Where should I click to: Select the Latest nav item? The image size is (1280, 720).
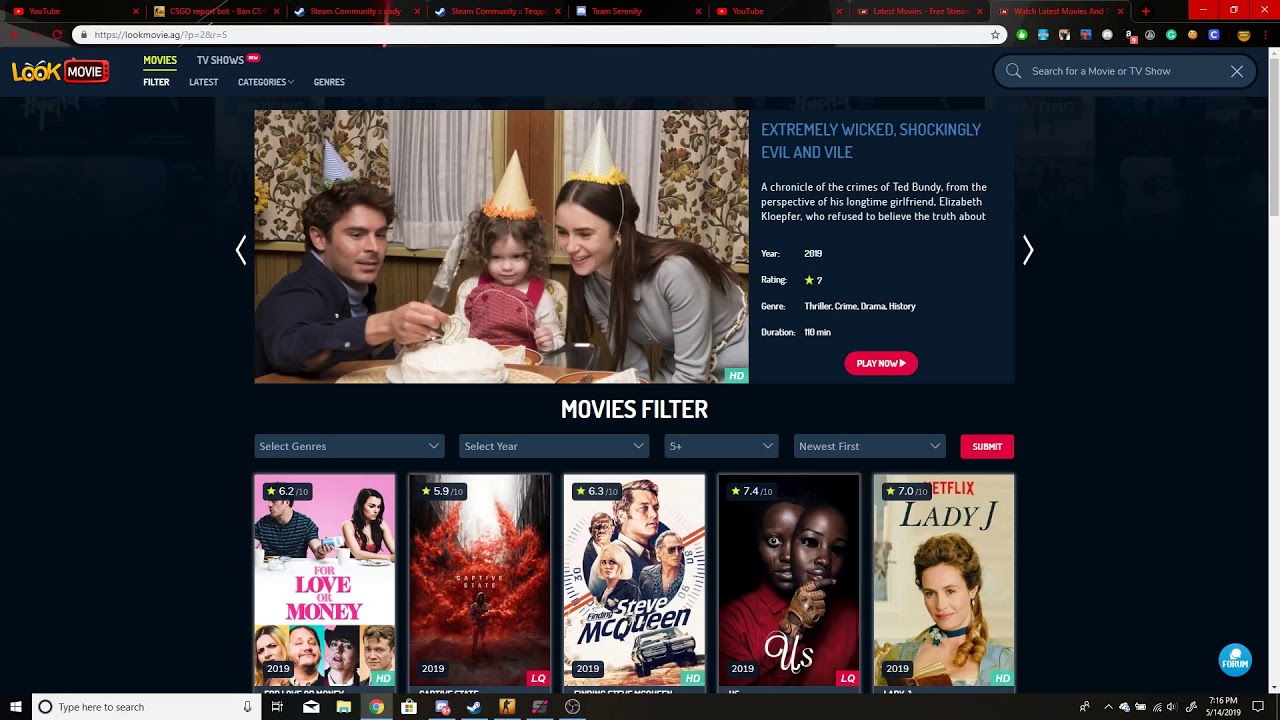[x=203, y=82]
